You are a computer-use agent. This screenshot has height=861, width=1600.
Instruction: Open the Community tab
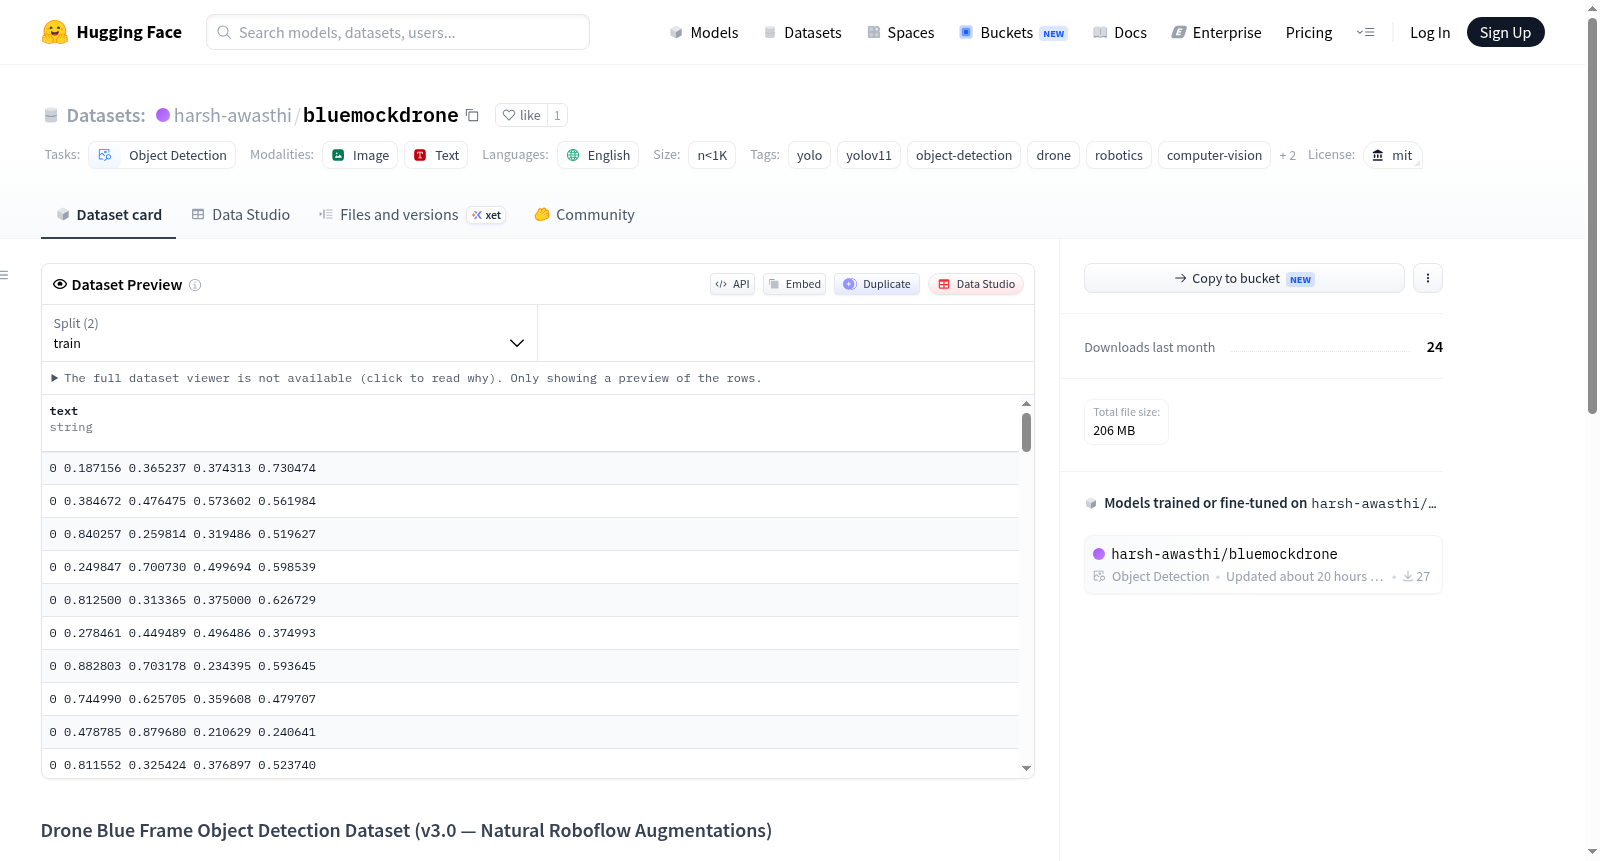pyautogui.click(x=584, y=215)
